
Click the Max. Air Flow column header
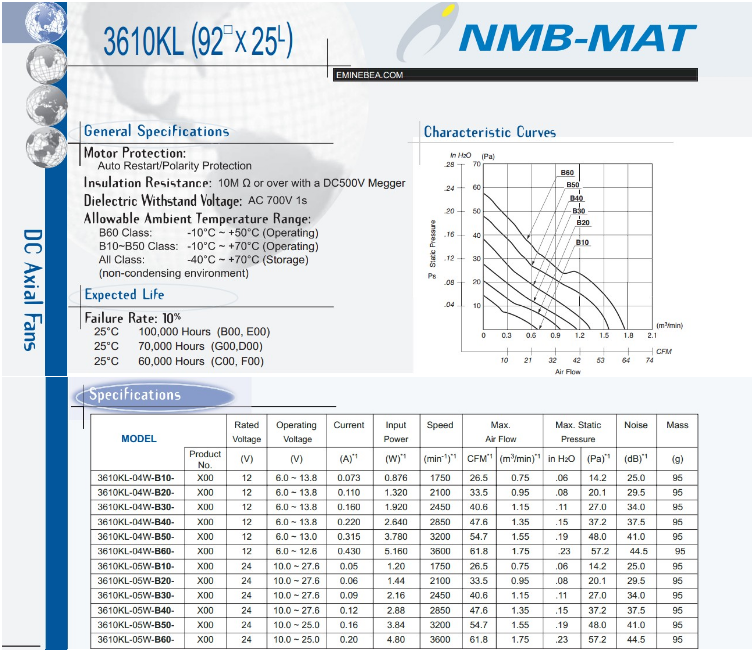[500, 432]
